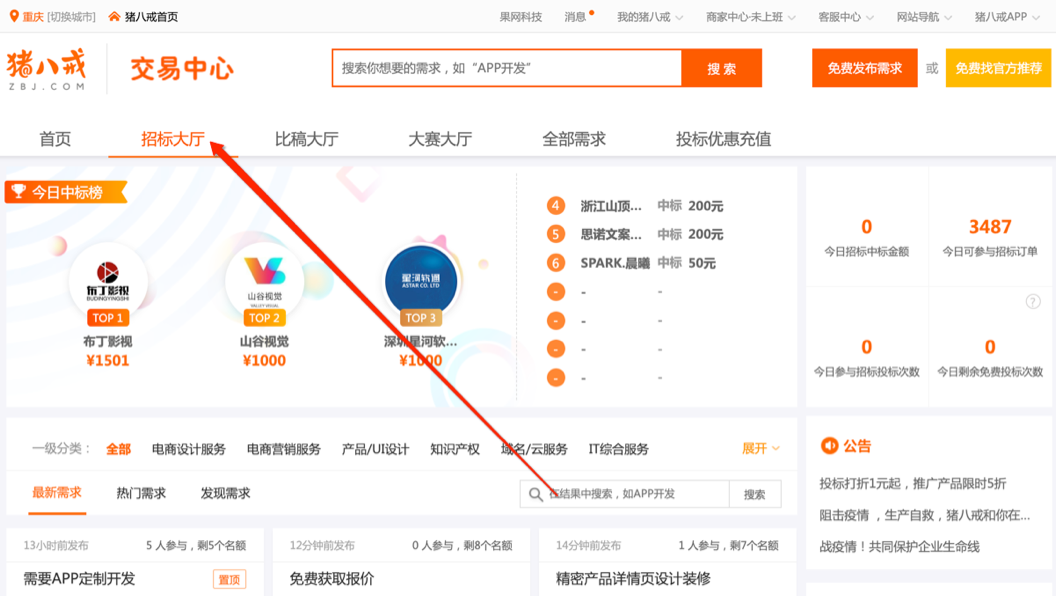This screenshot has width=1056, height=596.
Task: Click the home icon beside 猪八戒首页
Action: (x=114, y=16)
